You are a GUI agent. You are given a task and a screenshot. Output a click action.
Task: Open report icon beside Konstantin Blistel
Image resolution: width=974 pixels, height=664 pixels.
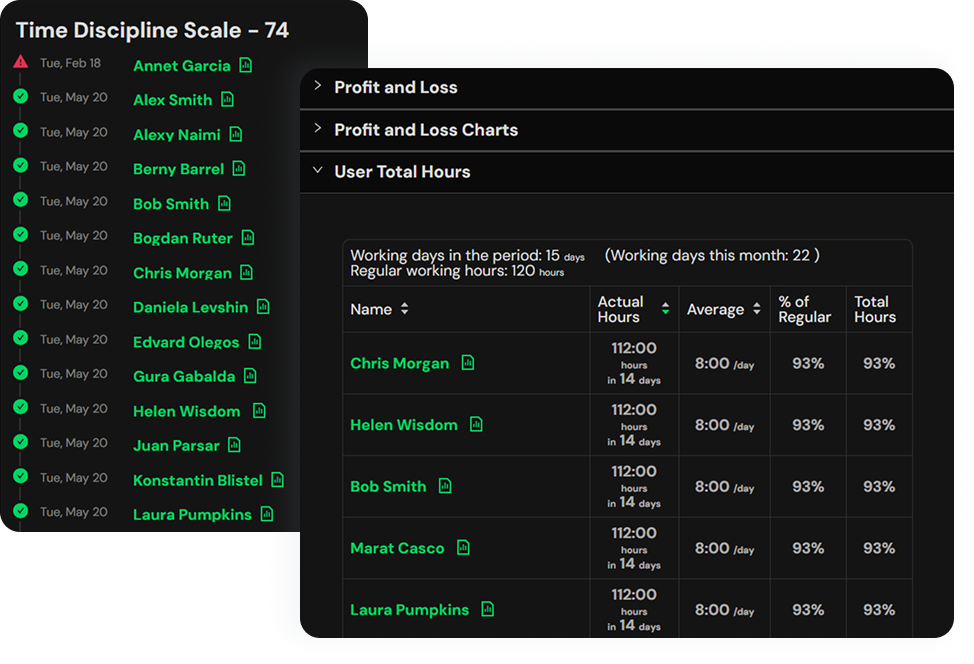[x=278, y=480]
